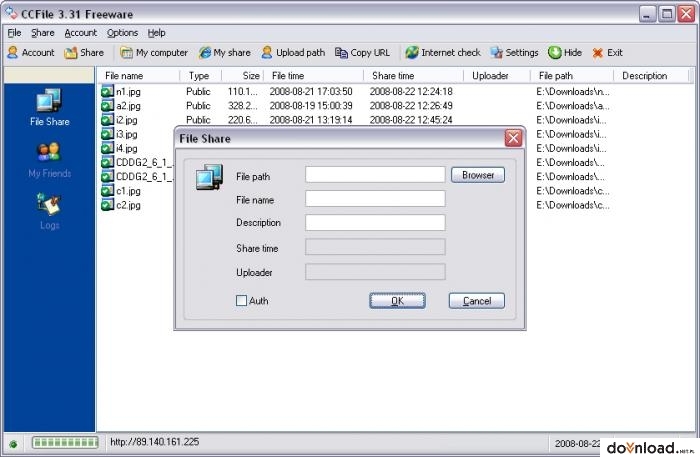Click the Exit toolbar button
700x457 pixels.
tap(607, 53)
